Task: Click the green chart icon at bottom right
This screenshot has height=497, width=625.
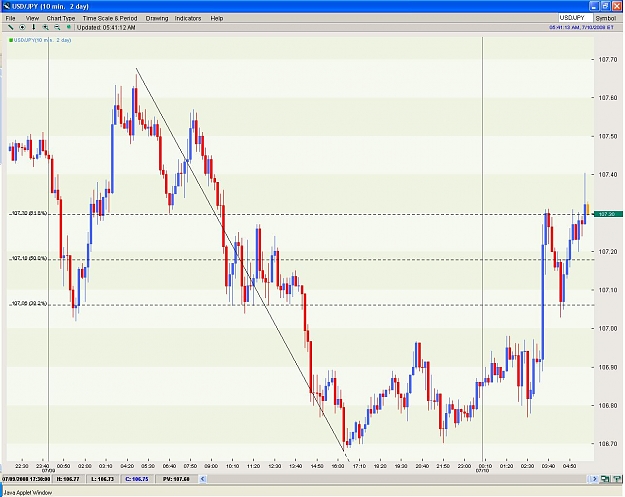Action: pos(605,479)
